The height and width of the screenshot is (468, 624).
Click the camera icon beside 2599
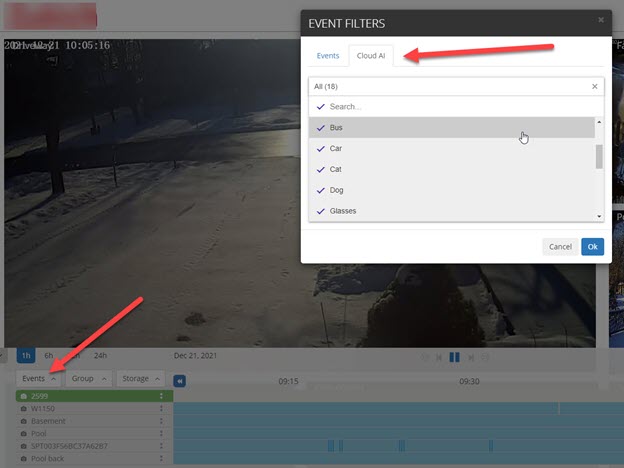tap(23, 396)
